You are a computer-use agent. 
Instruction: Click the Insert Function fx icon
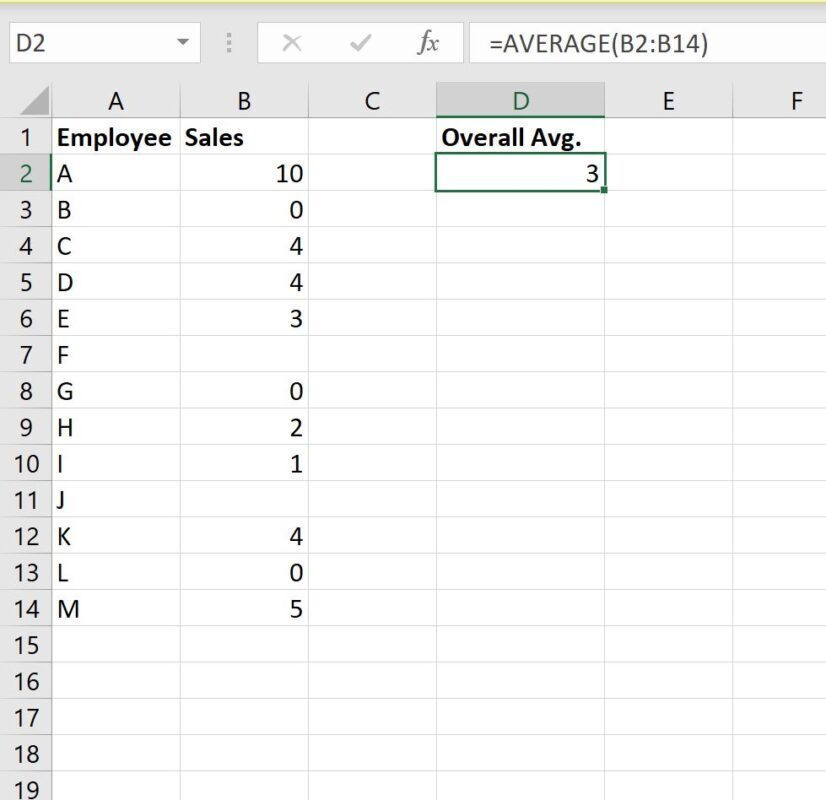(428, 43)
